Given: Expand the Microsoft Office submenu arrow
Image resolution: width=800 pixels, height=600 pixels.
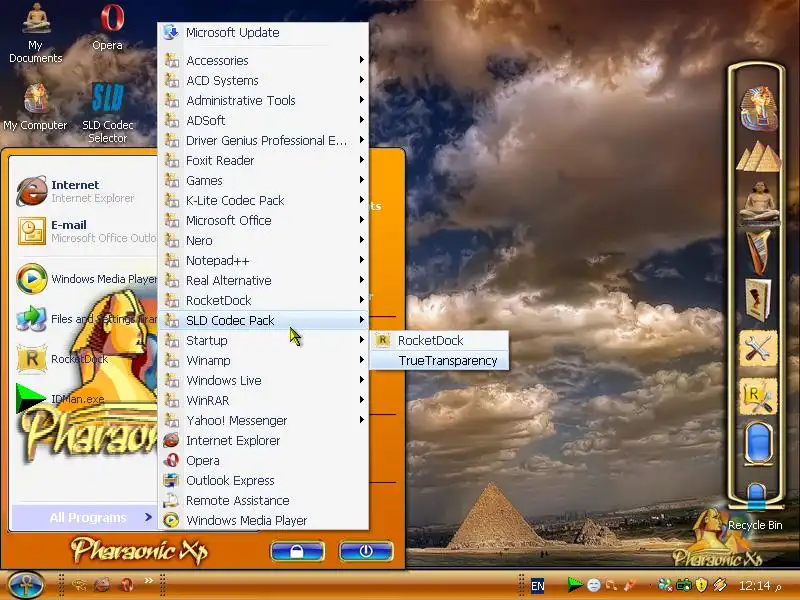Looking at the screenshot, I should tap(361, 219).
